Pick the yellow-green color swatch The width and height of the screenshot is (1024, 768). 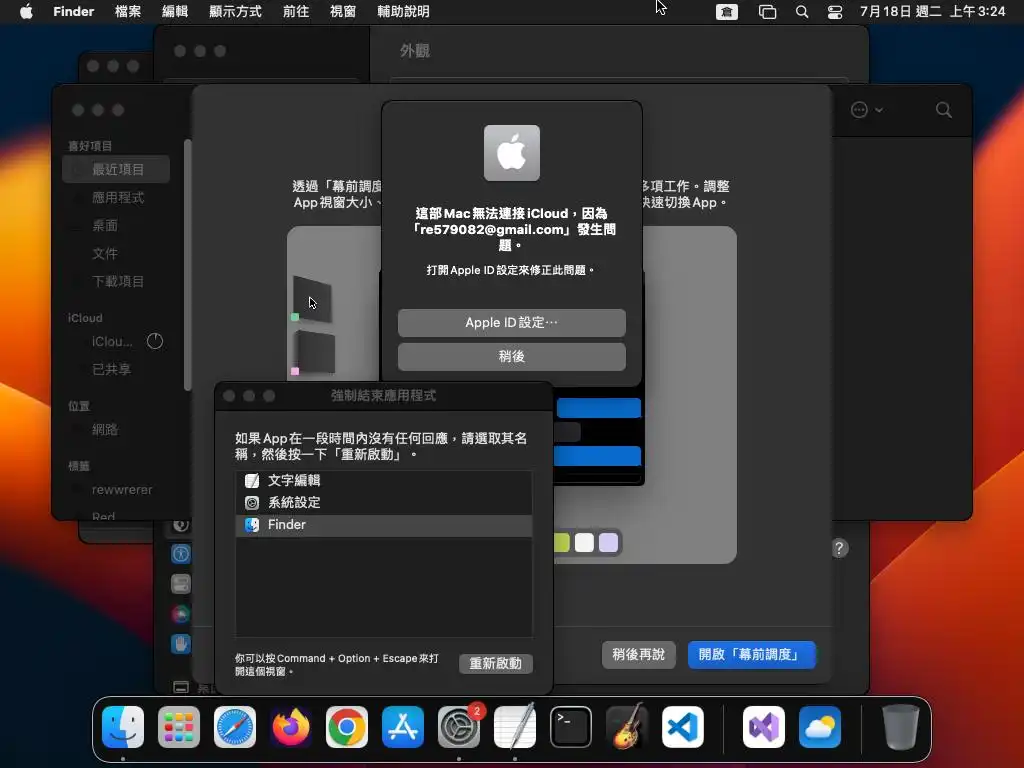[562, 543]
